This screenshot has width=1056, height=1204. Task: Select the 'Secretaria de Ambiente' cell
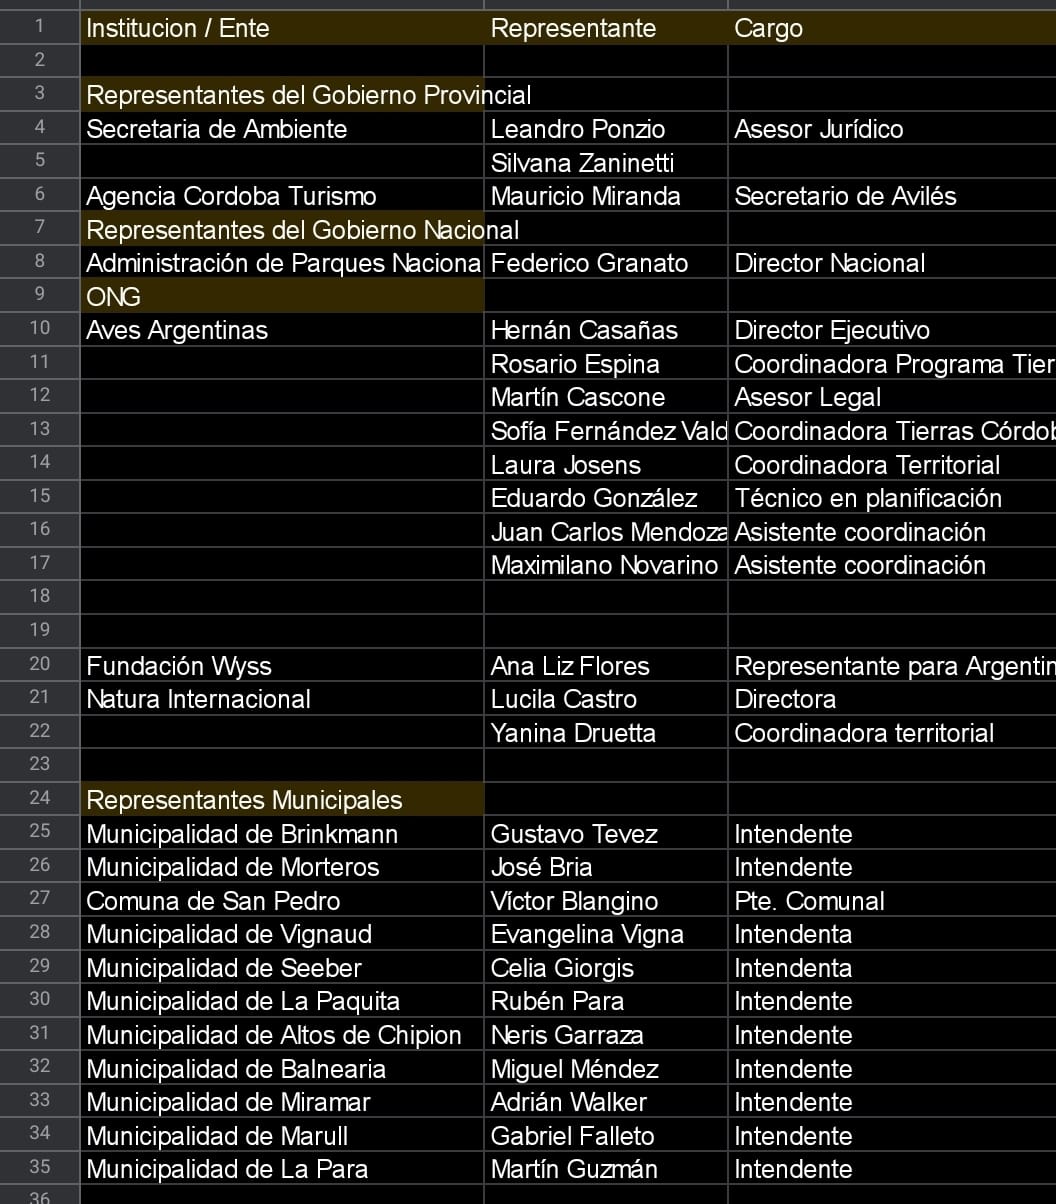point(282,129)
